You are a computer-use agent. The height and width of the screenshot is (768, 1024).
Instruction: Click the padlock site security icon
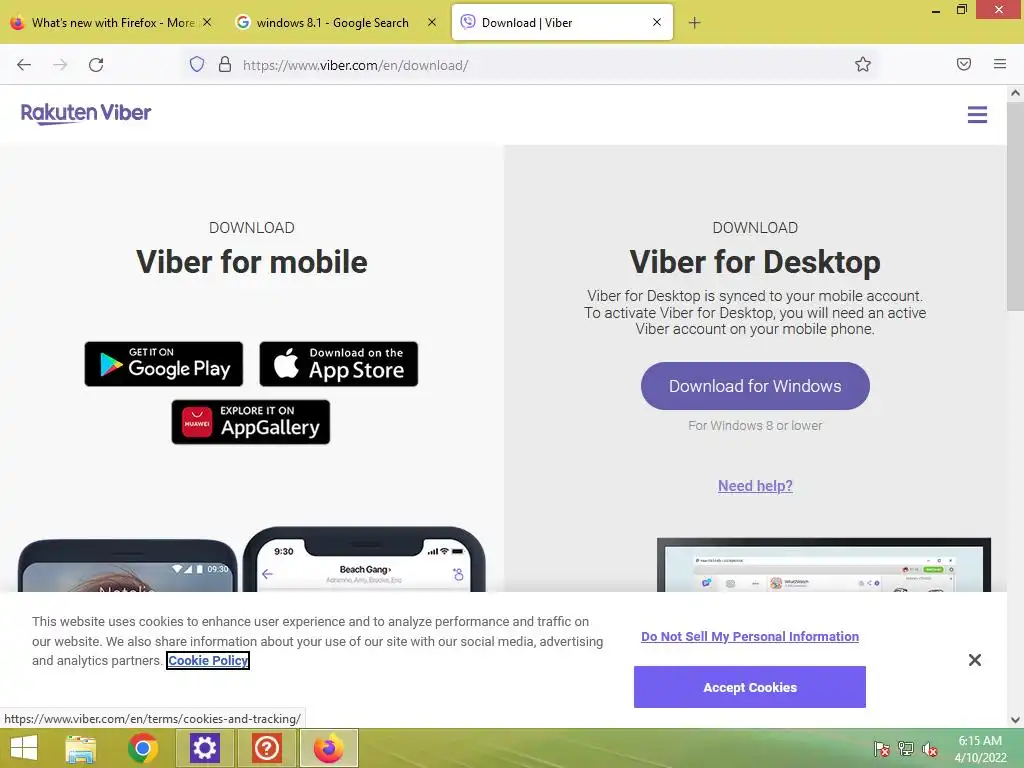pos(225,64)
